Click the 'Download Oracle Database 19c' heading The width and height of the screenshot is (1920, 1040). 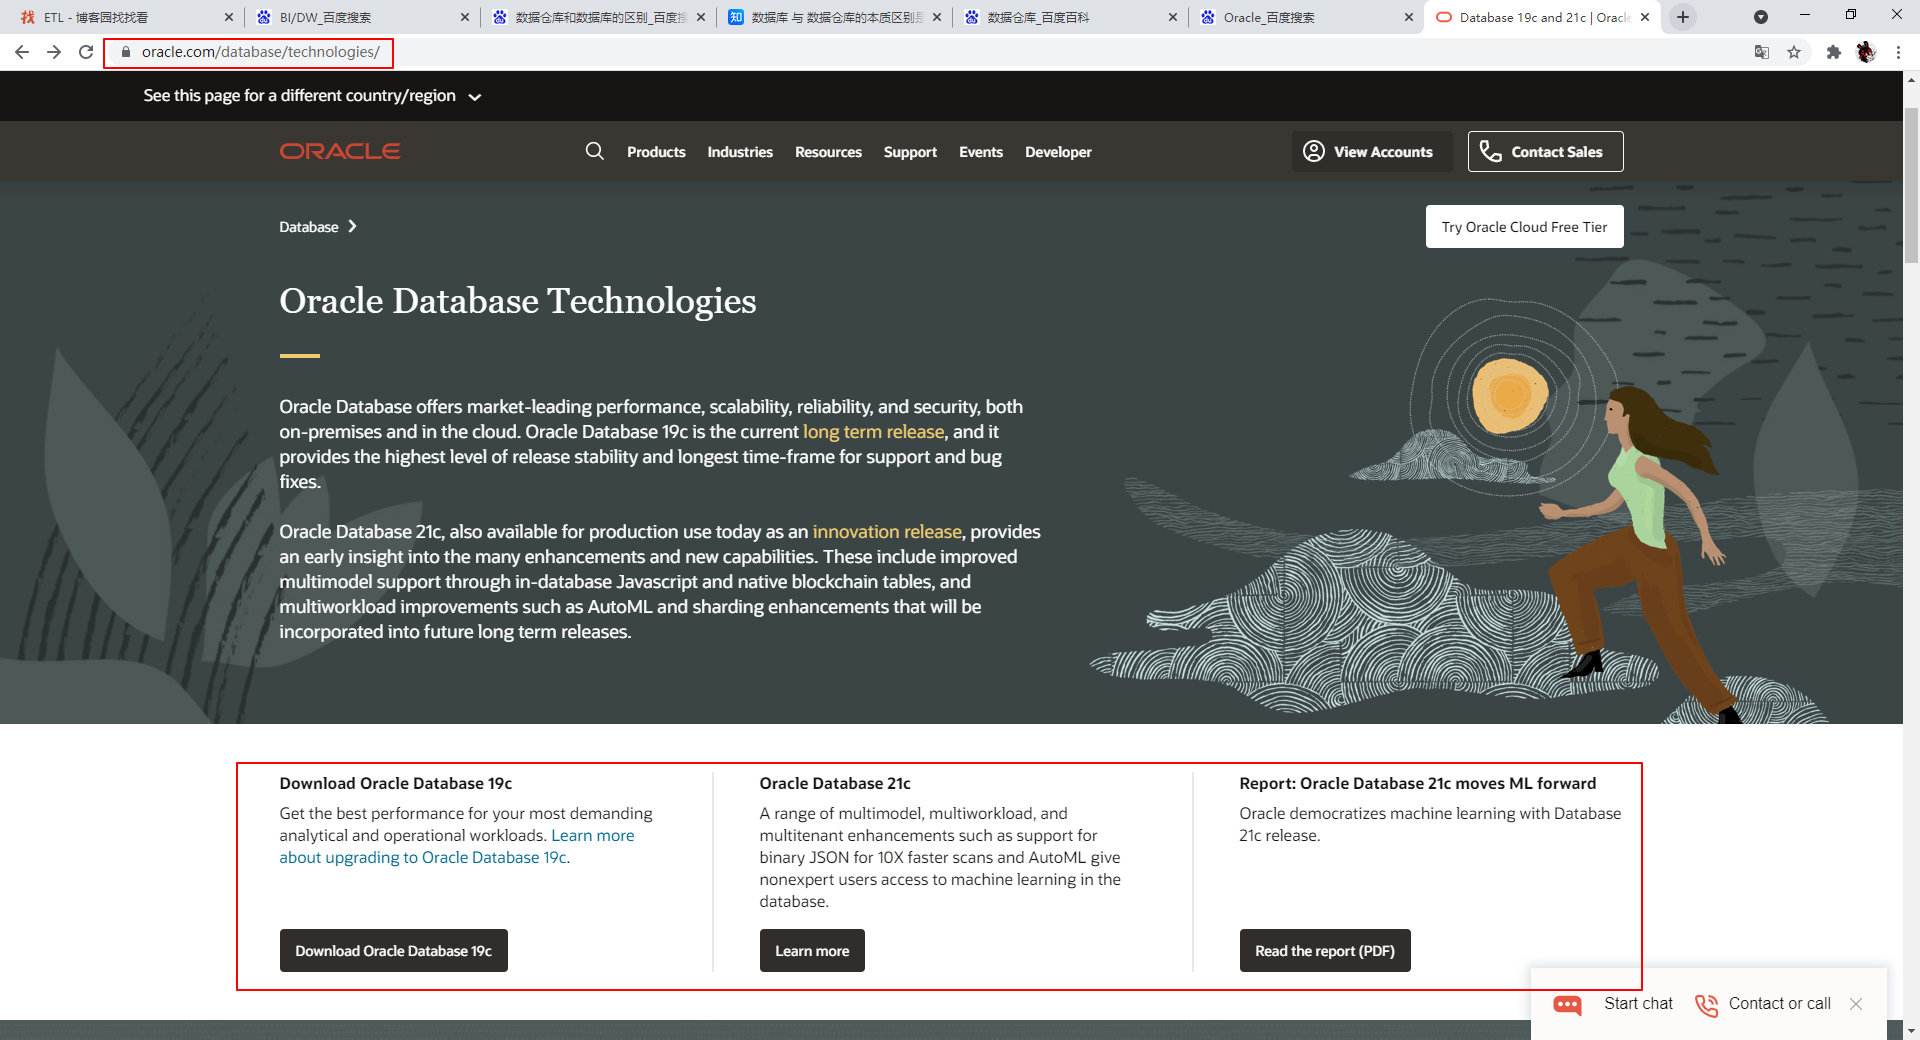(x=396, y=783)
